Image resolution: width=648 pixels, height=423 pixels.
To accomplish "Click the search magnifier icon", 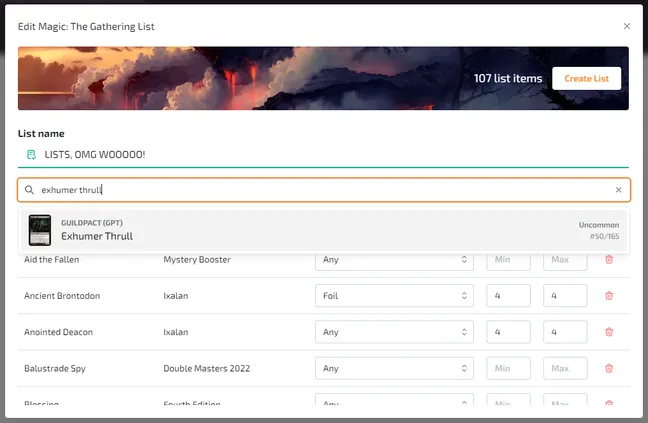I will click(x=29, y=190).
